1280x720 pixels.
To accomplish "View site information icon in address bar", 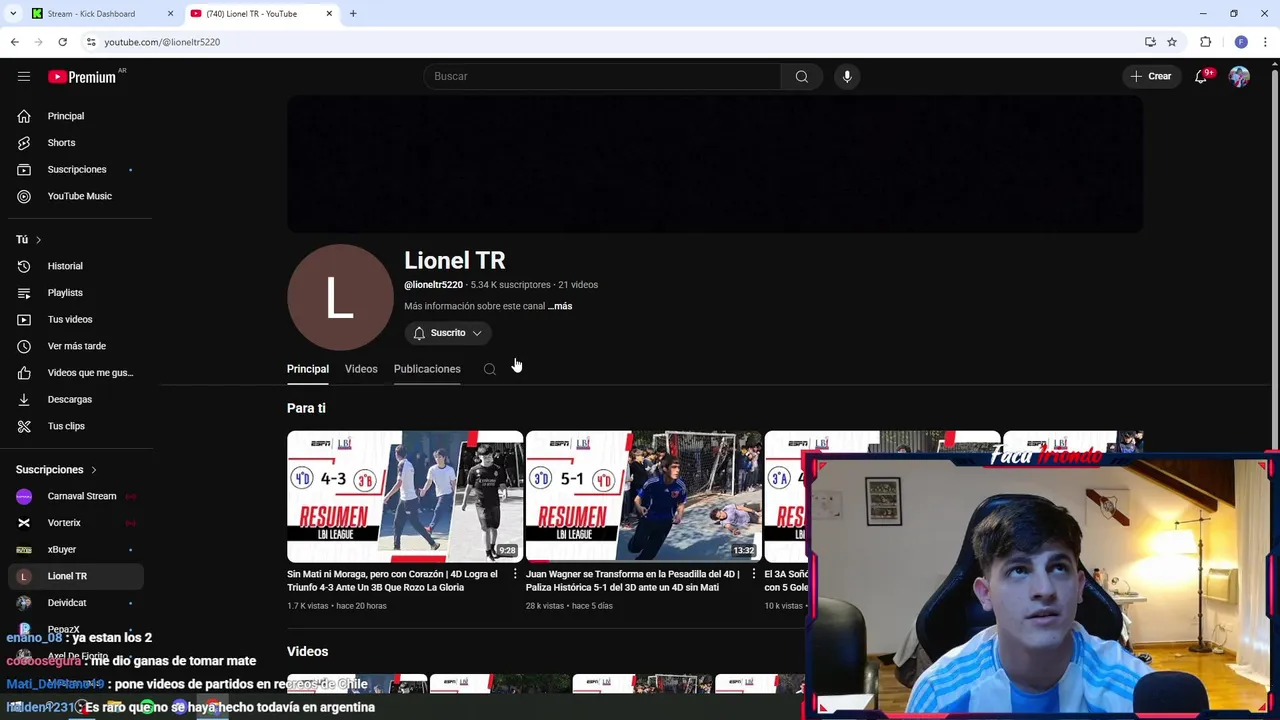I will click(91, 42).
